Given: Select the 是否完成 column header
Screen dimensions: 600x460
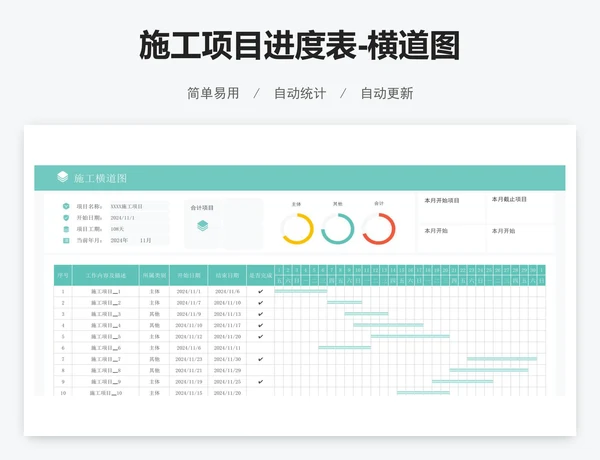Looking at the screenshot, I should pos(261,275).
